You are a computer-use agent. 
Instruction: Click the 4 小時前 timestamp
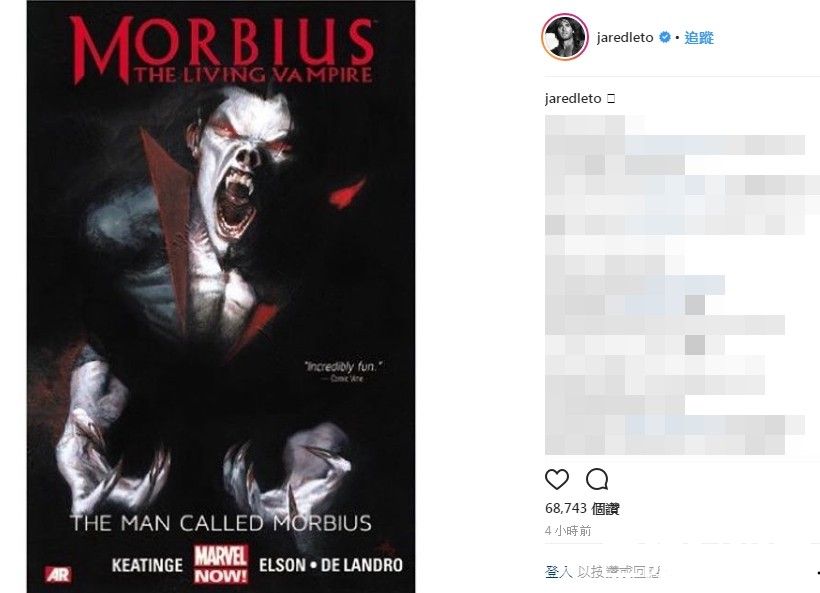coord(568,531)
